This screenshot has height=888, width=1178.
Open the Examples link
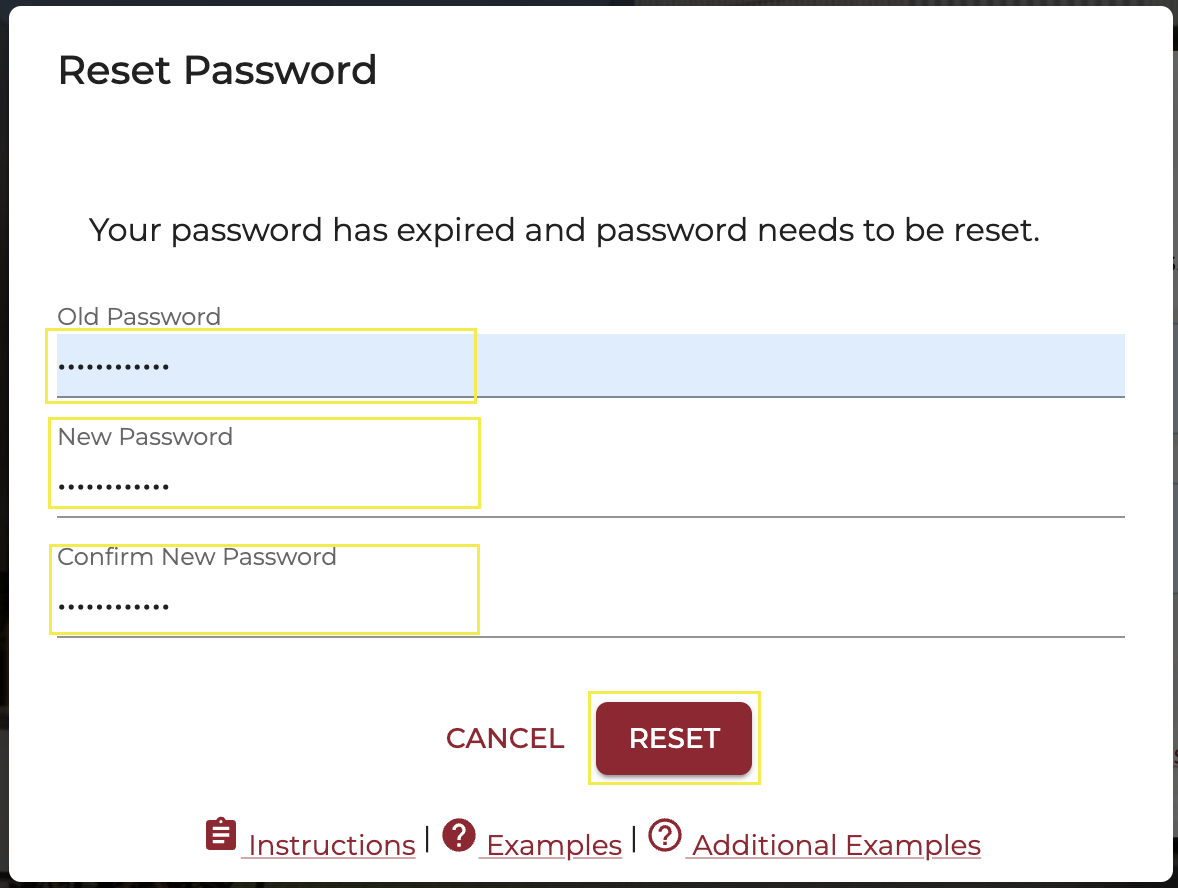[x=554, y=846]
